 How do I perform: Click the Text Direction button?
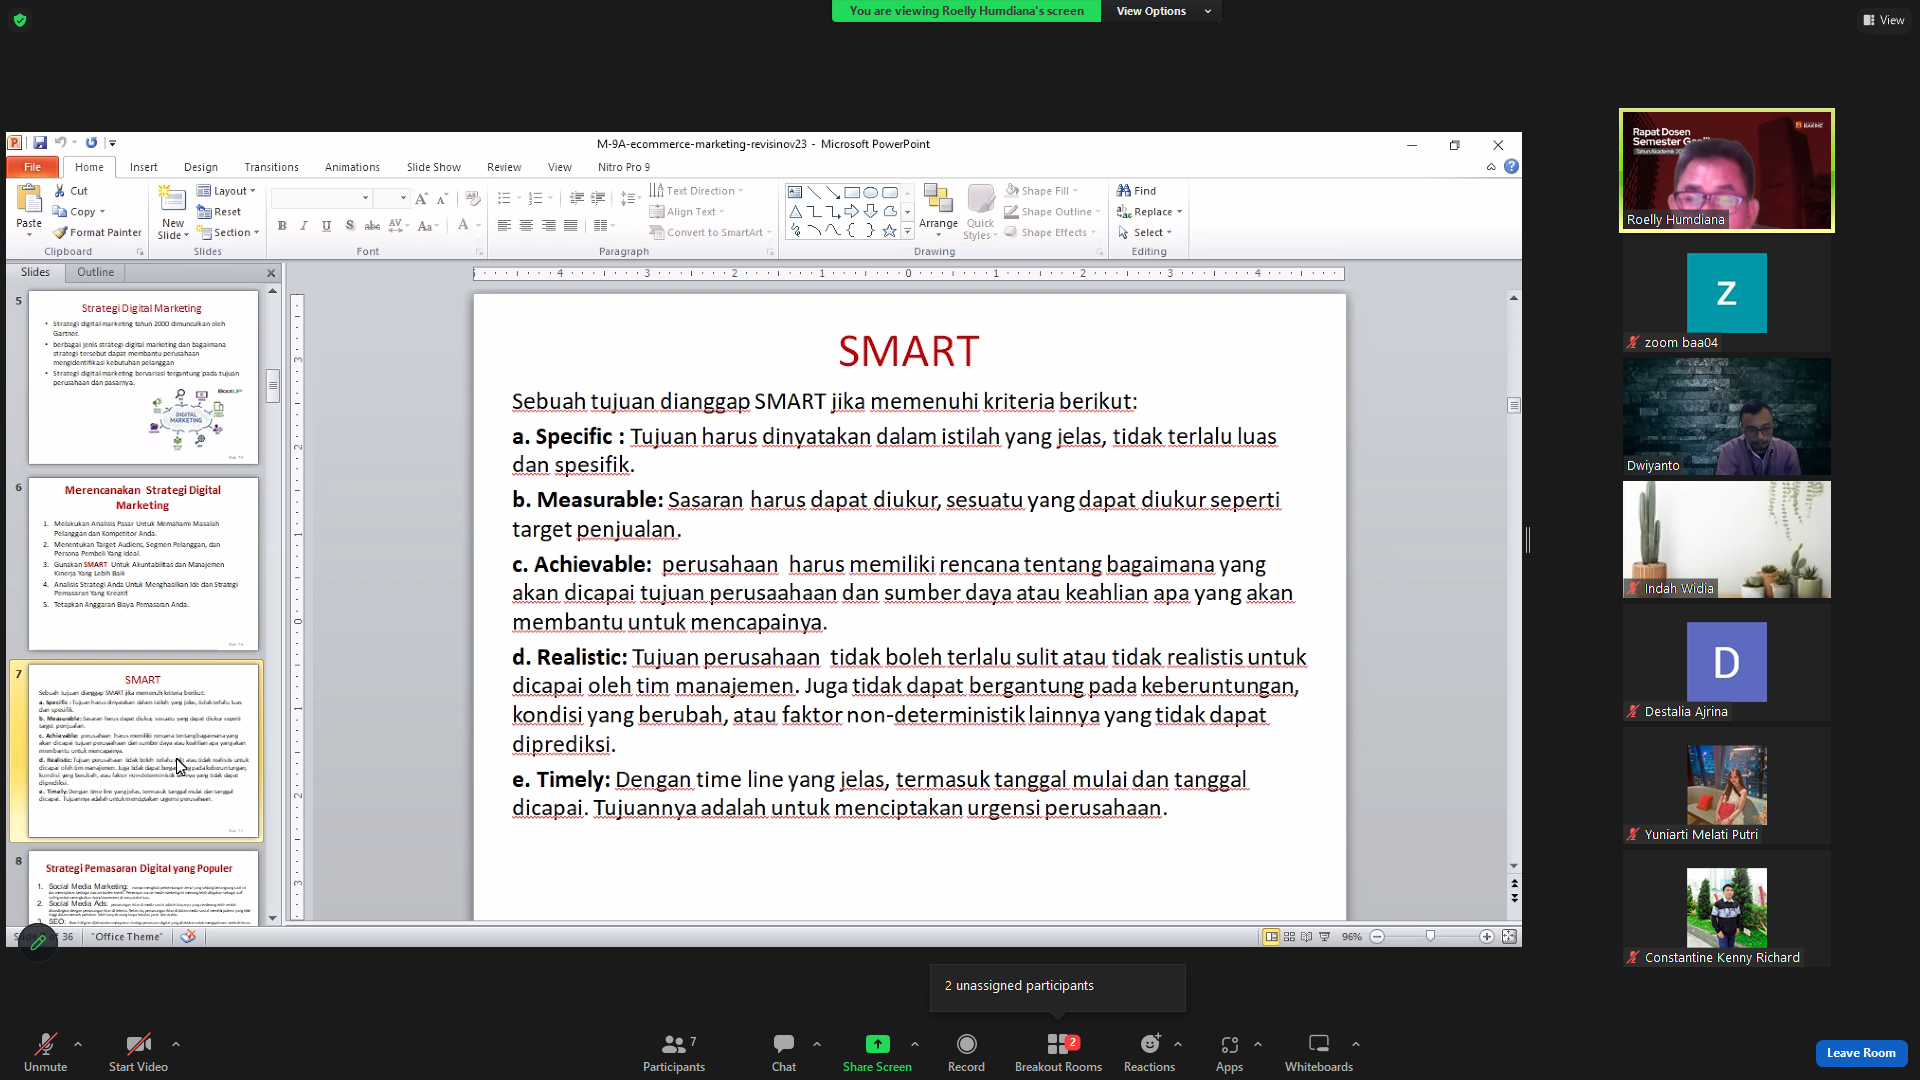(696, 191)
